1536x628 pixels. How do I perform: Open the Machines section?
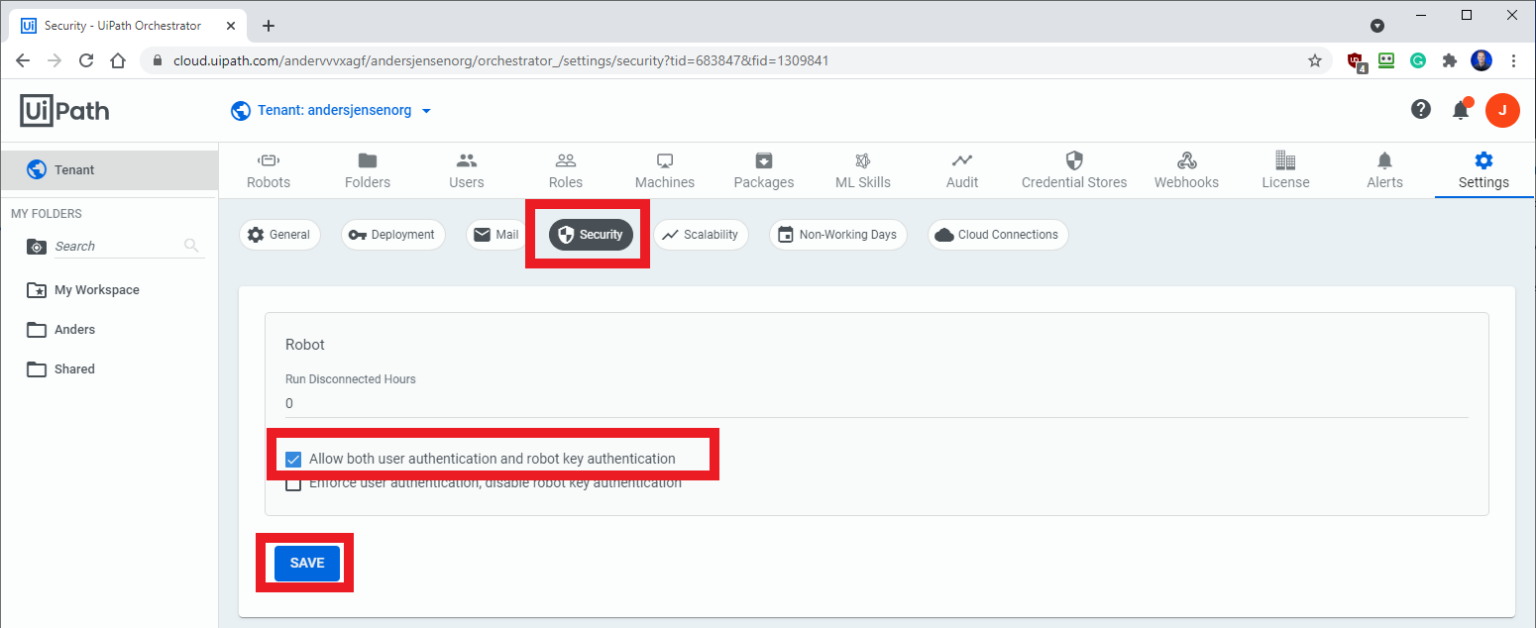pyautogui.click(x=664, y=169)
